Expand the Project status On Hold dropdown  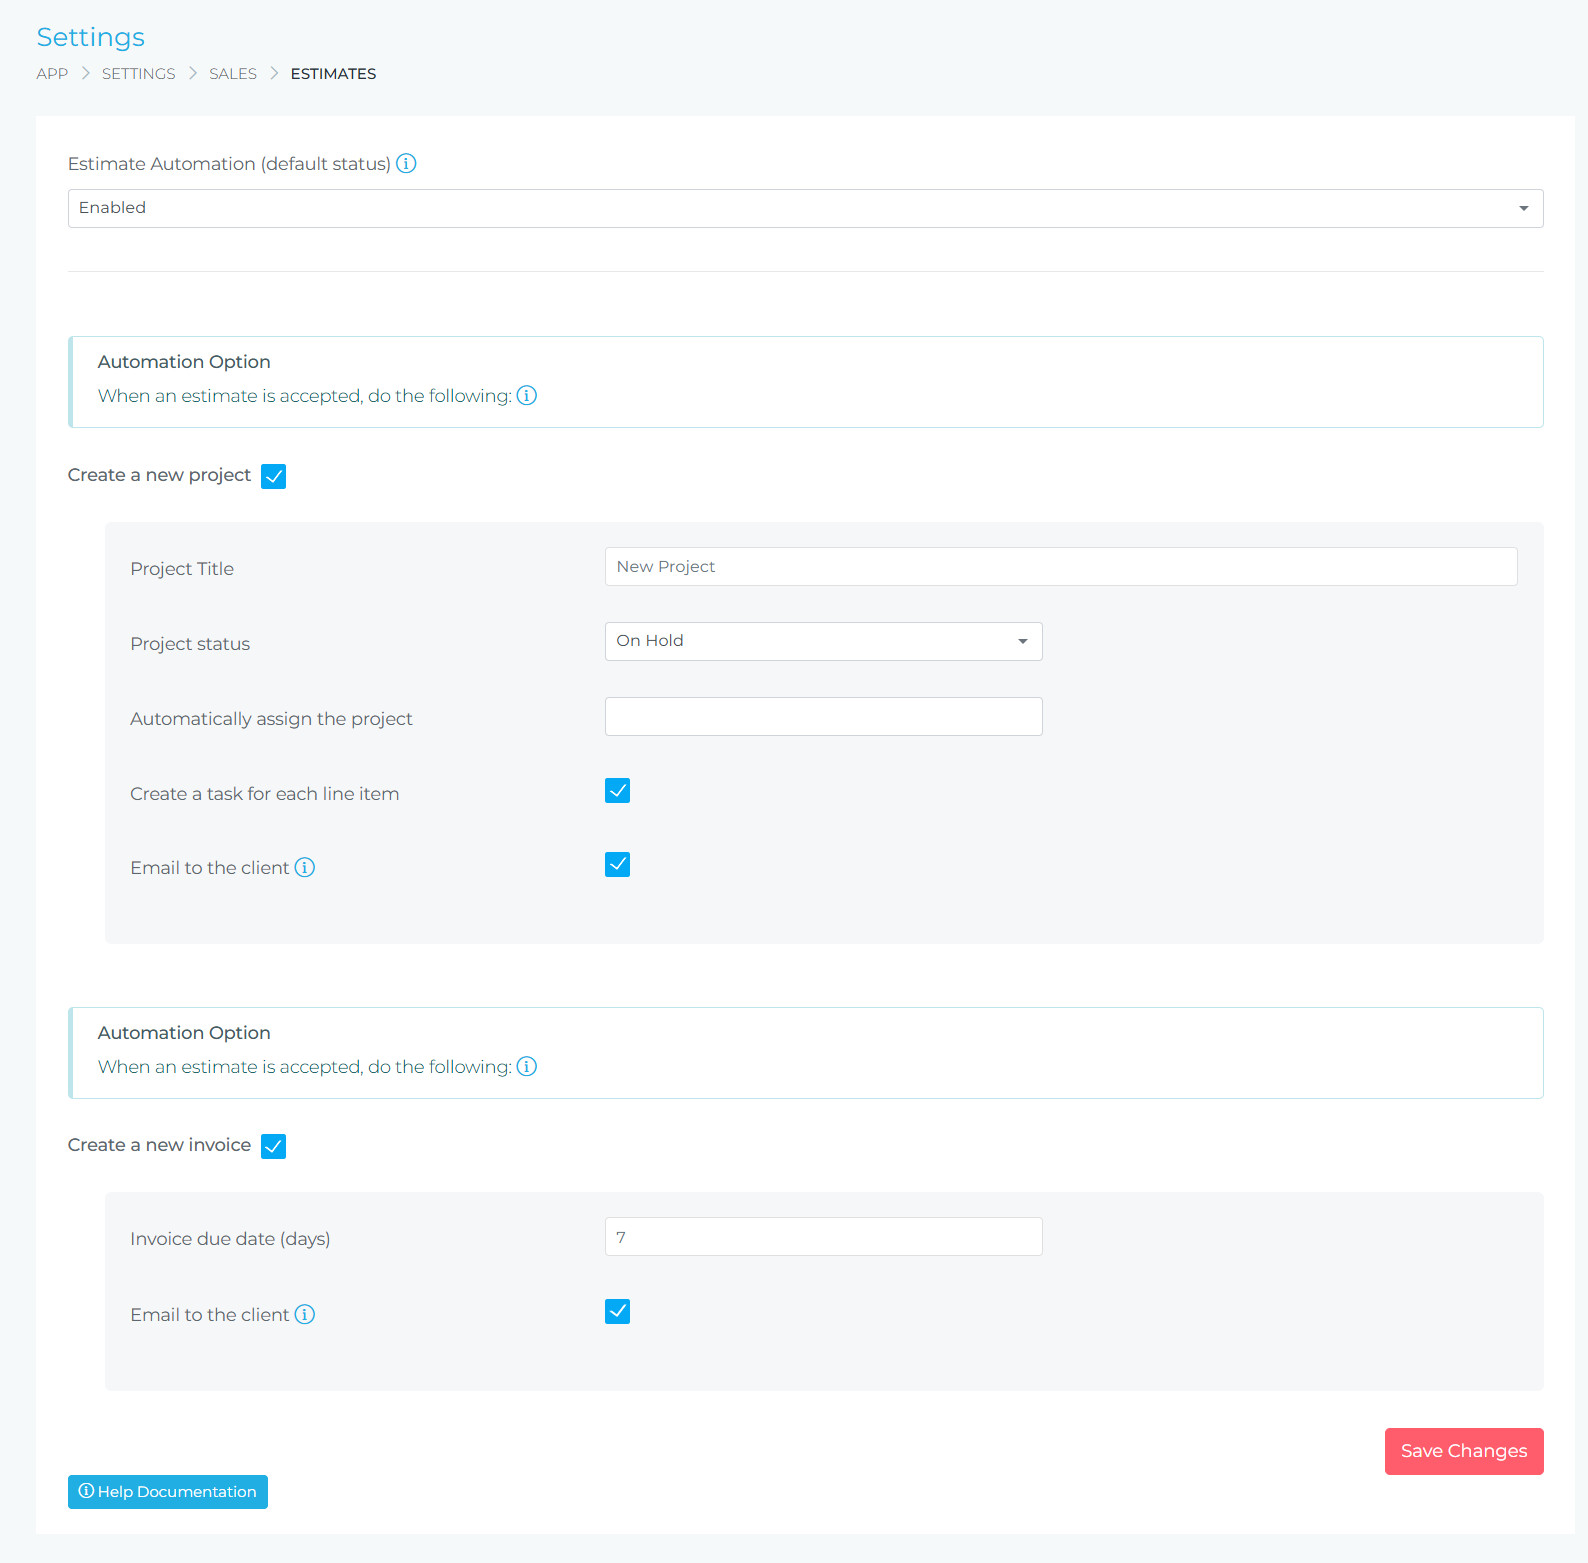pyautogui.click(x=823, y=641)
